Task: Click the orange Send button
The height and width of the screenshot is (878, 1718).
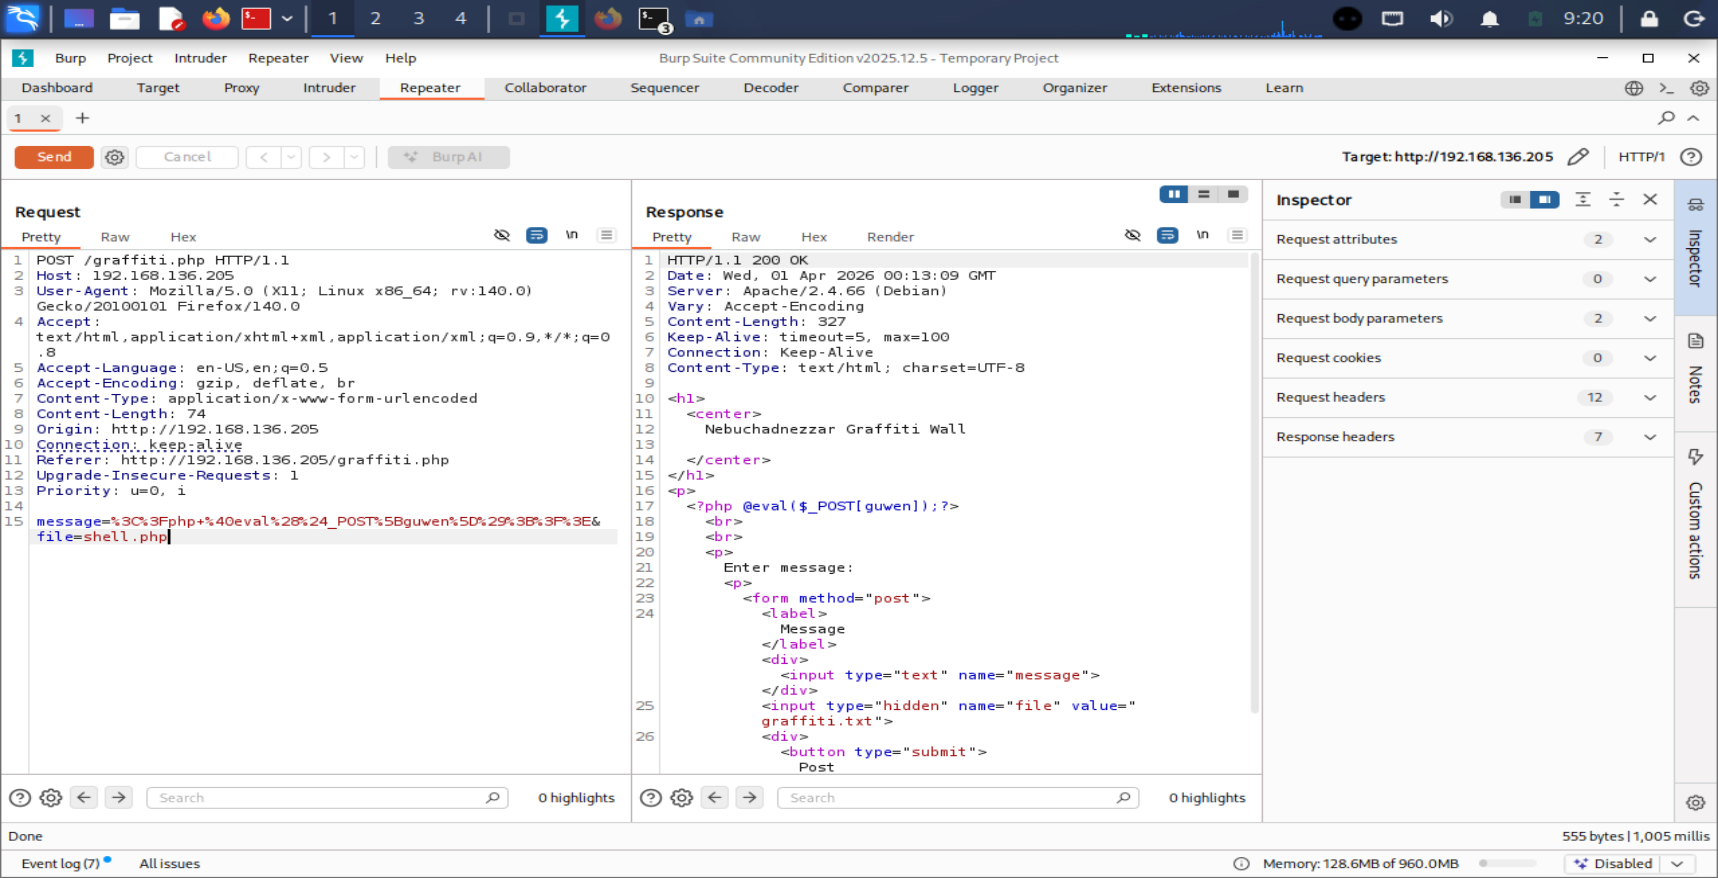Action: point(54,157)
